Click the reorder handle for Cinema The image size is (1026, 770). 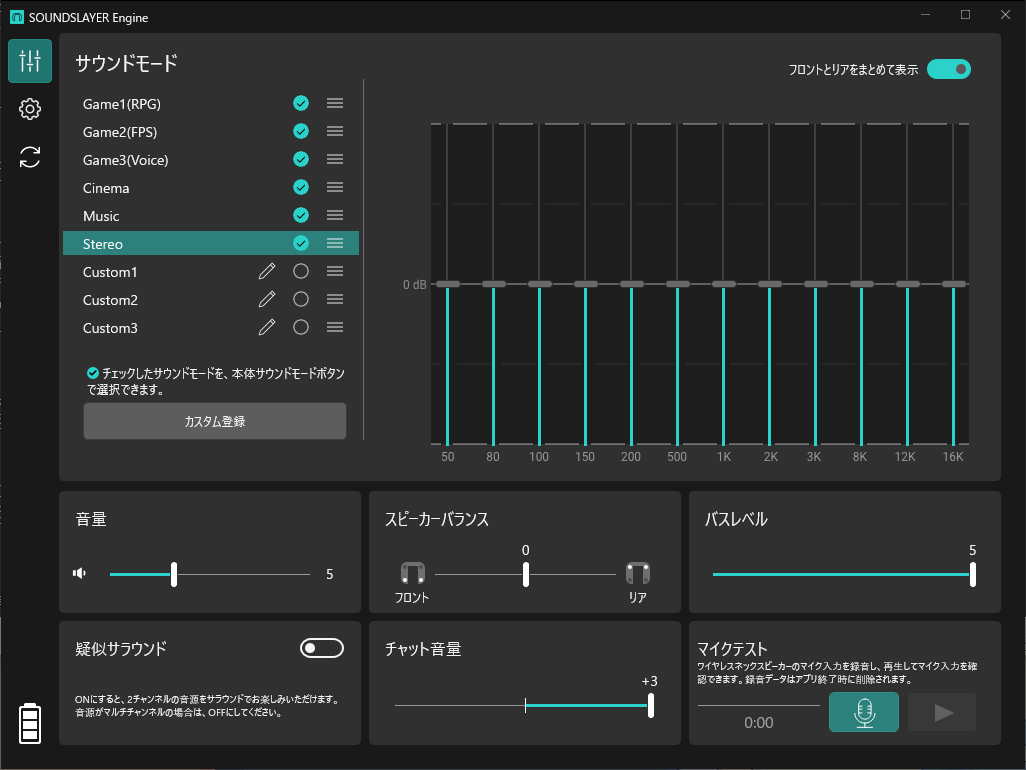tap(335, 188)
